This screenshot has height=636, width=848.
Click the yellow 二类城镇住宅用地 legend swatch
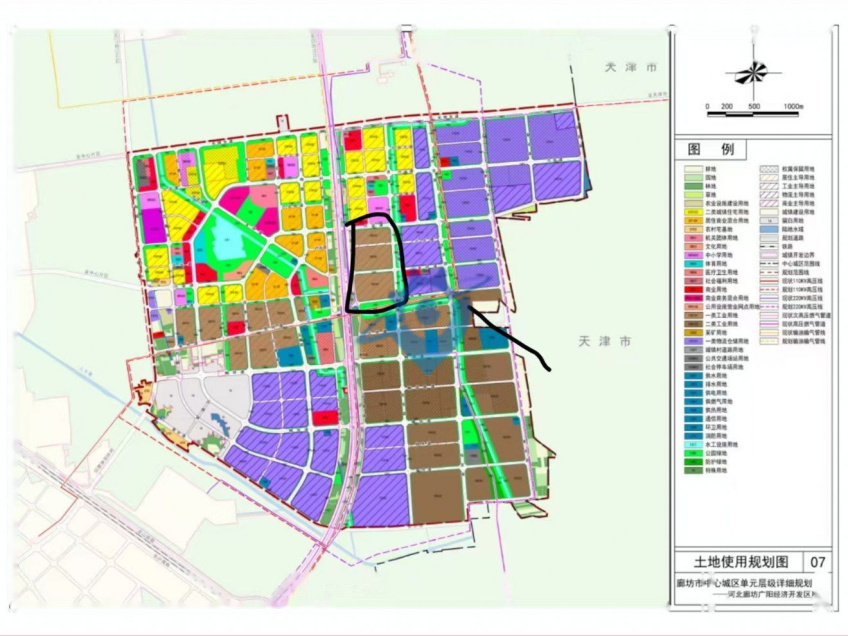point(693,212)
